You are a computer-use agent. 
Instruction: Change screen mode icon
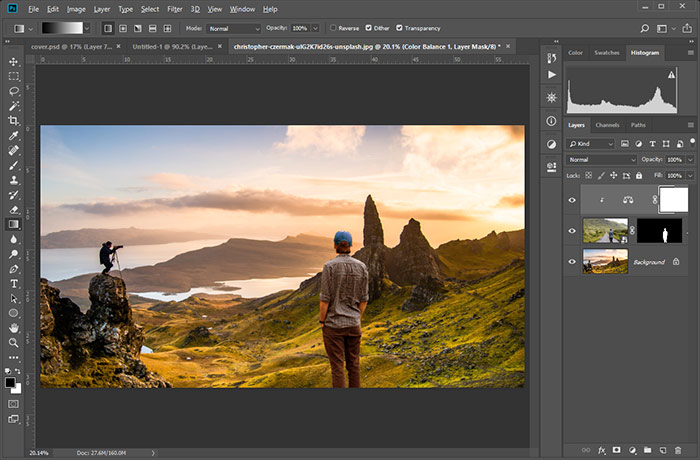(14, 419)
